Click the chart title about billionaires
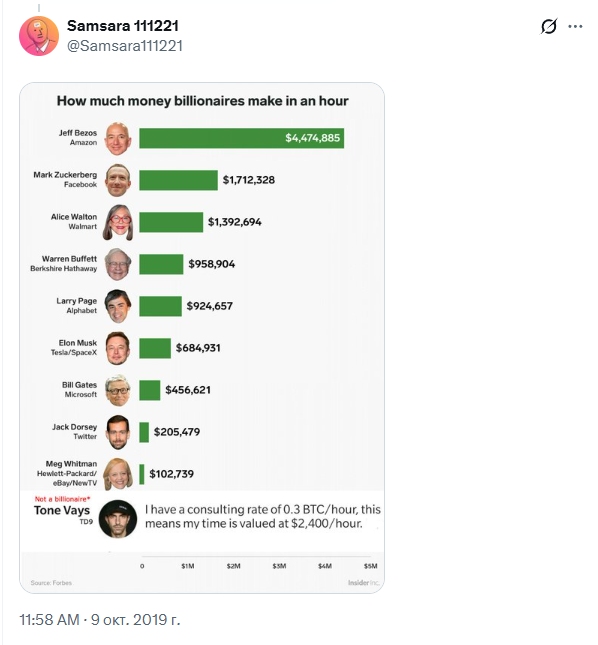This screenshot has height=645, width=598. coord(202,101)
